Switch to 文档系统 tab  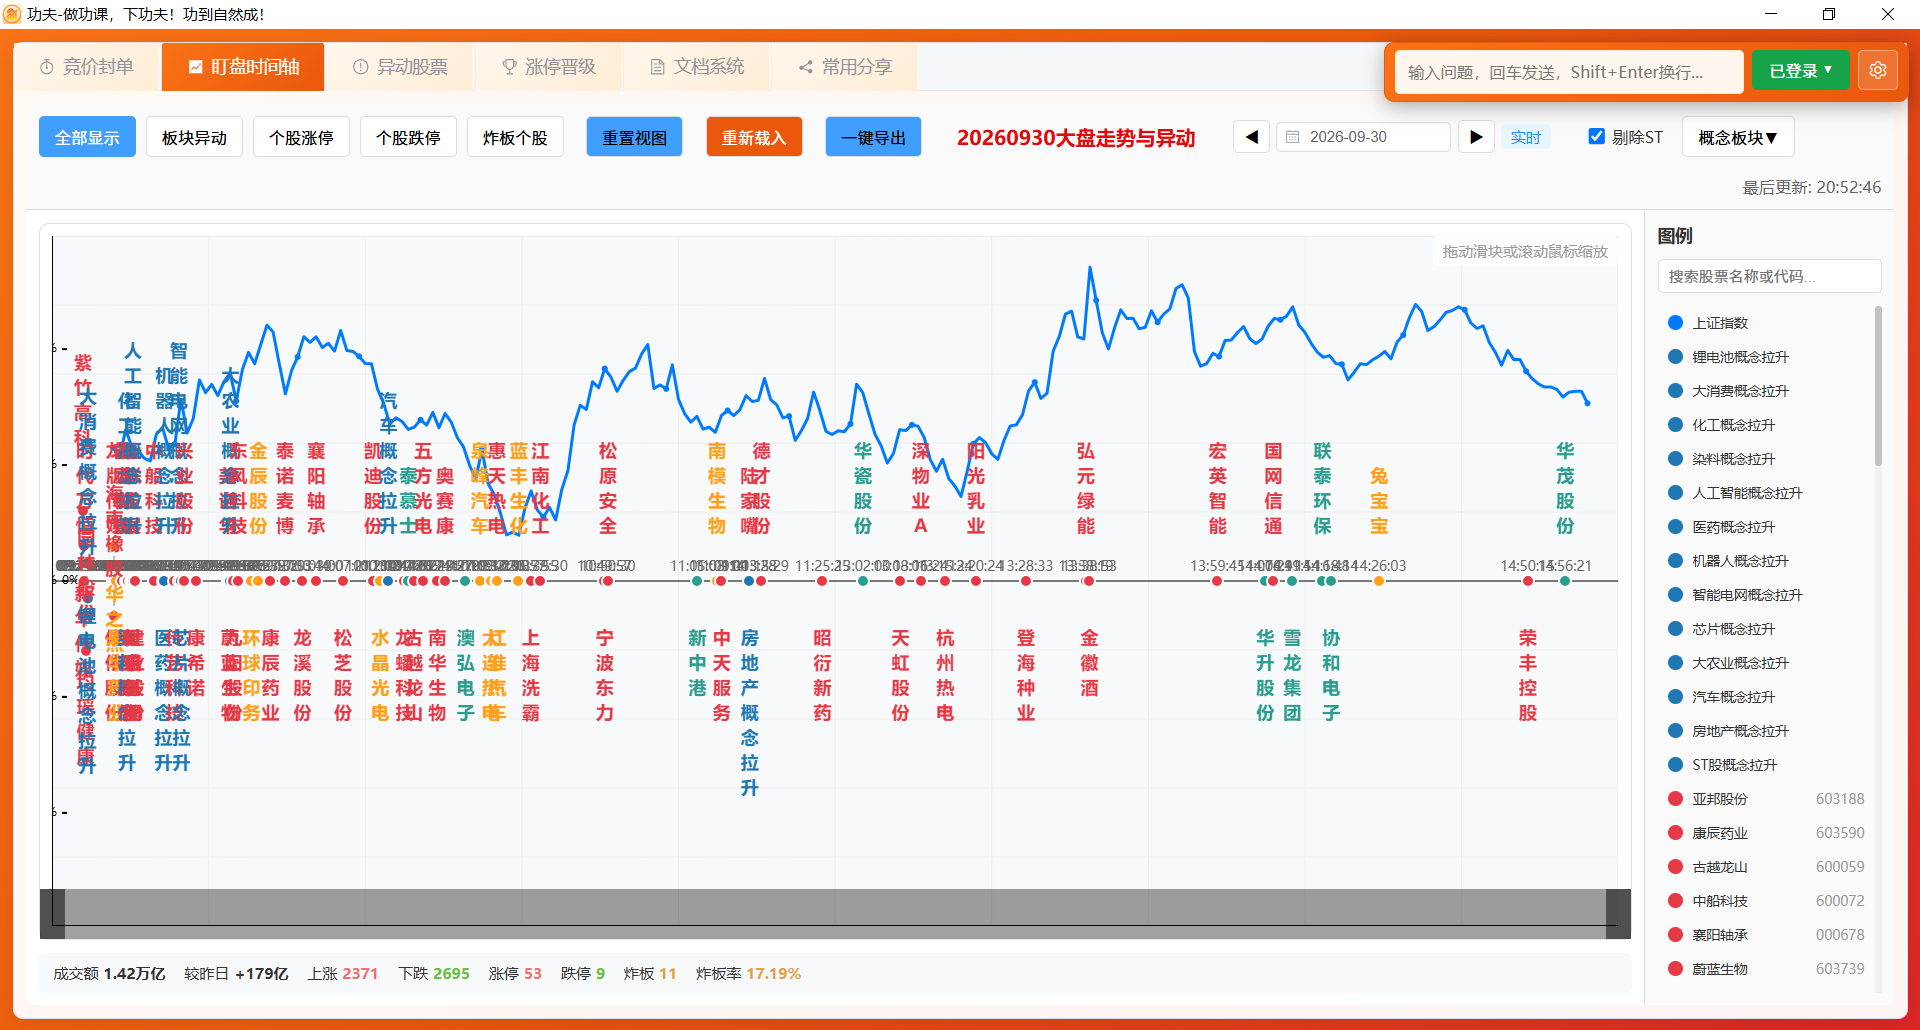coord(697,67)
